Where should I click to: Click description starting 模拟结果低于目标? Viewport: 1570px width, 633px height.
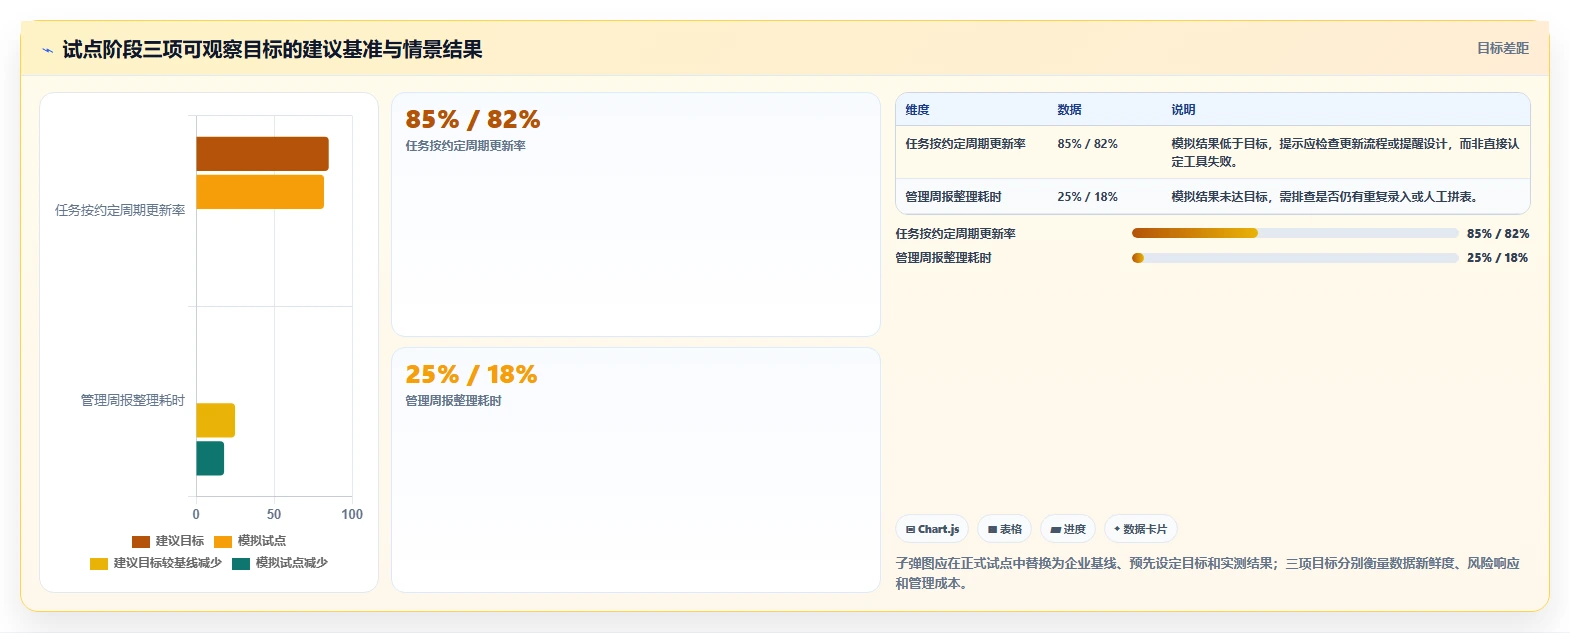pyautogui.click(x=1345, y=152)
